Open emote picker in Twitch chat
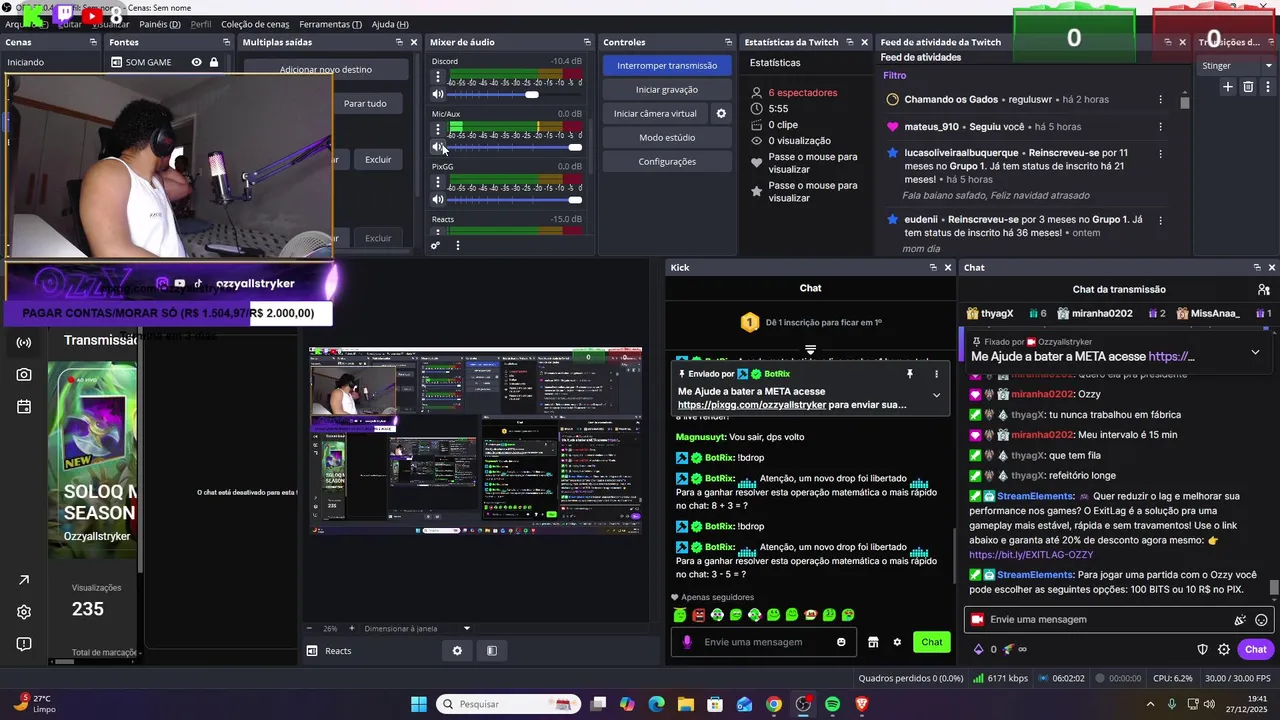The image size is (1280, 720). (x=1261, y=620)
